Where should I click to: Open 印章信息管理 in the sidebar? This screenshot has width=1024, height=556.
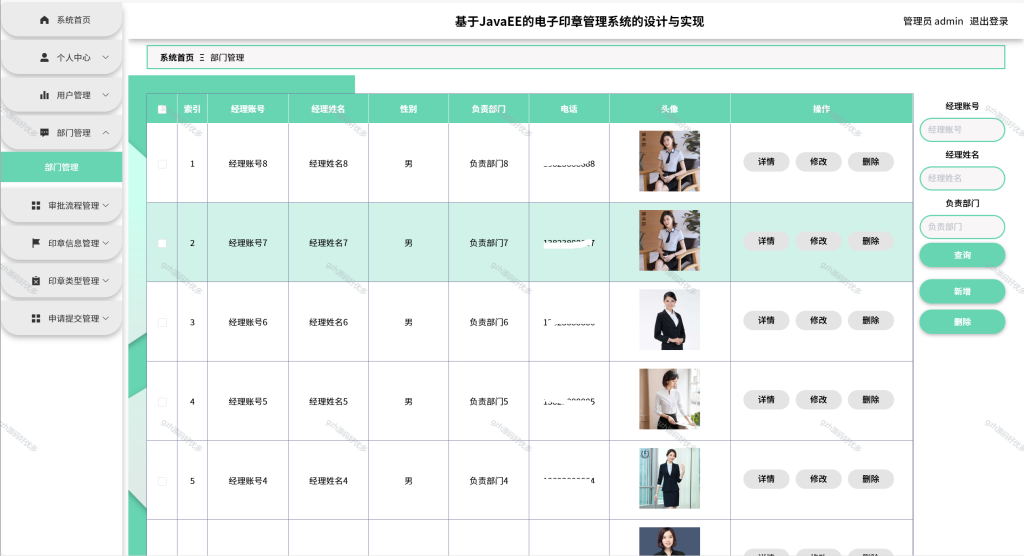(61, 243)
